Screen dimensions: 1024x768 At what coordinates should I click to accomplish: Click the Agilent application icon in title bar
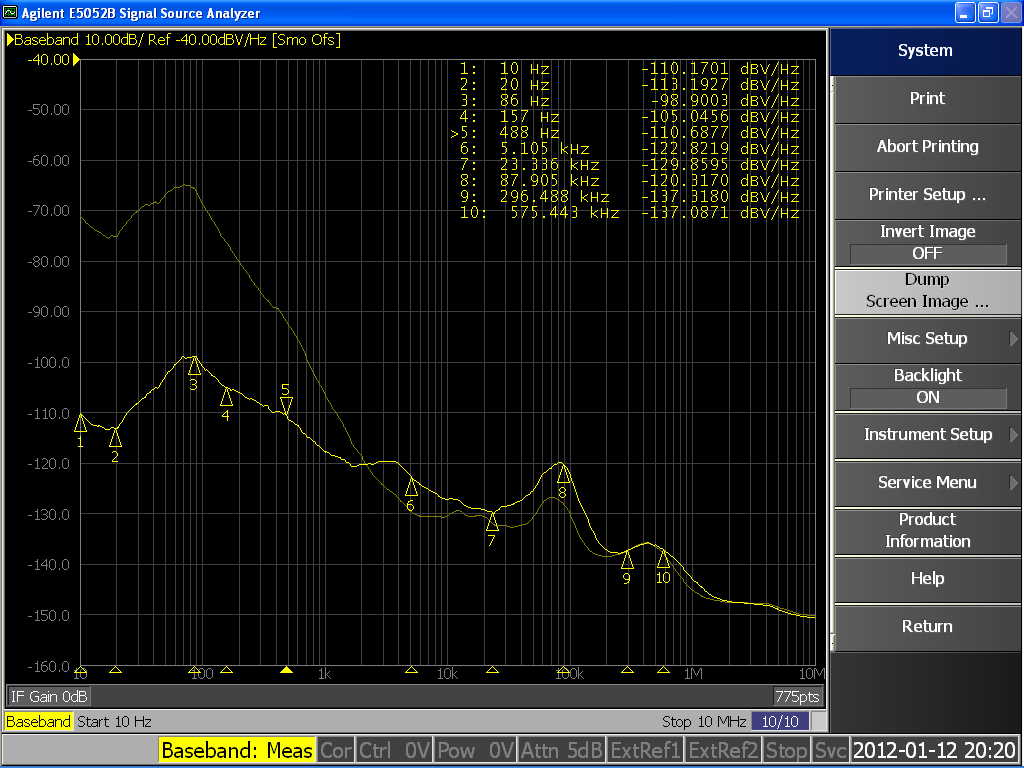coord(10,12)
